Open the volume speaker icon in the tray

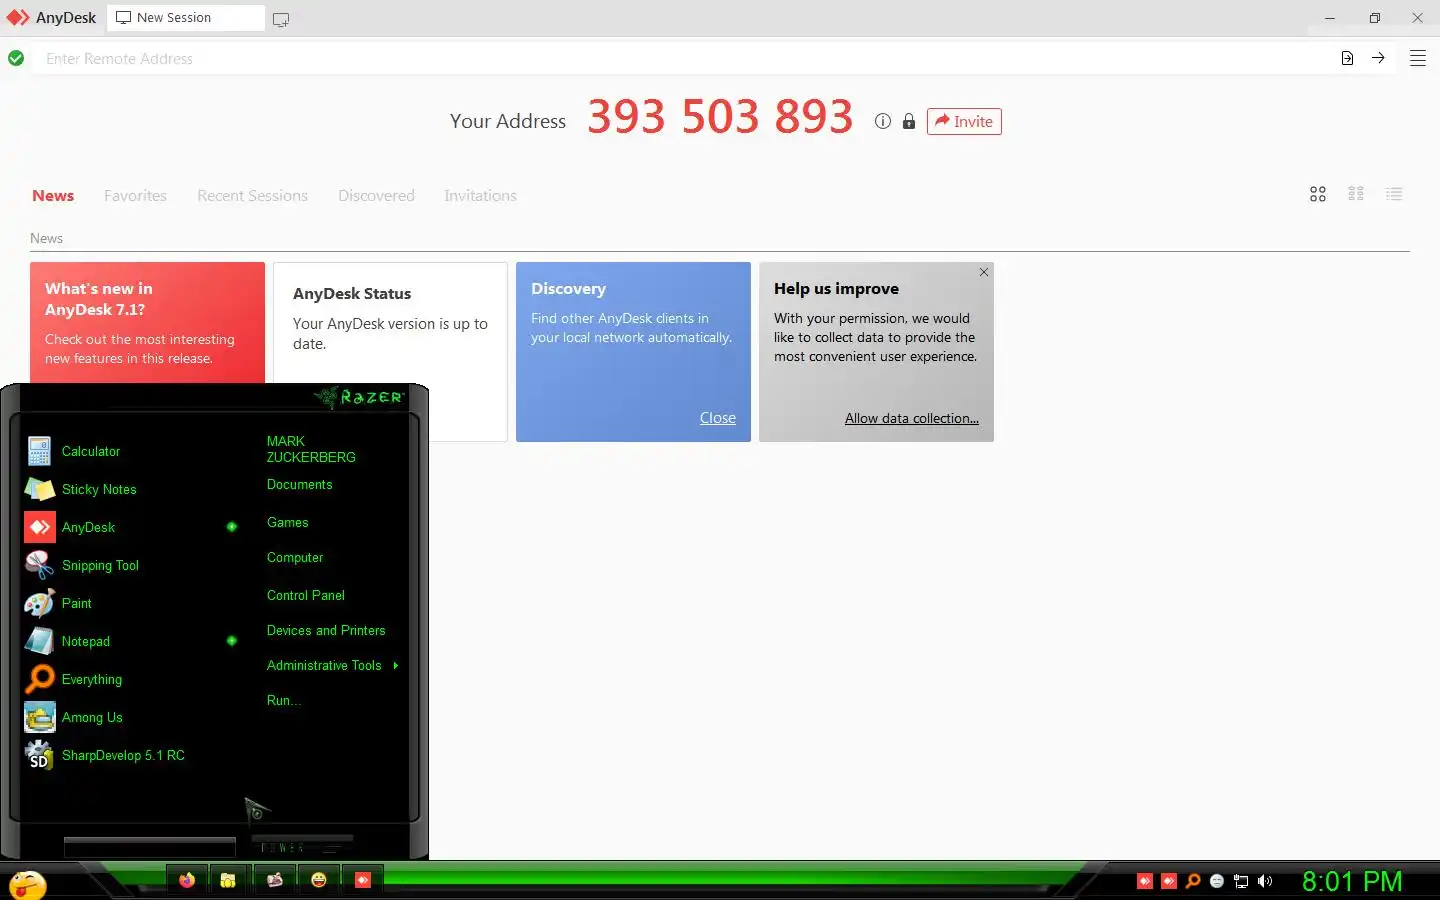(x=1265, y=881)
